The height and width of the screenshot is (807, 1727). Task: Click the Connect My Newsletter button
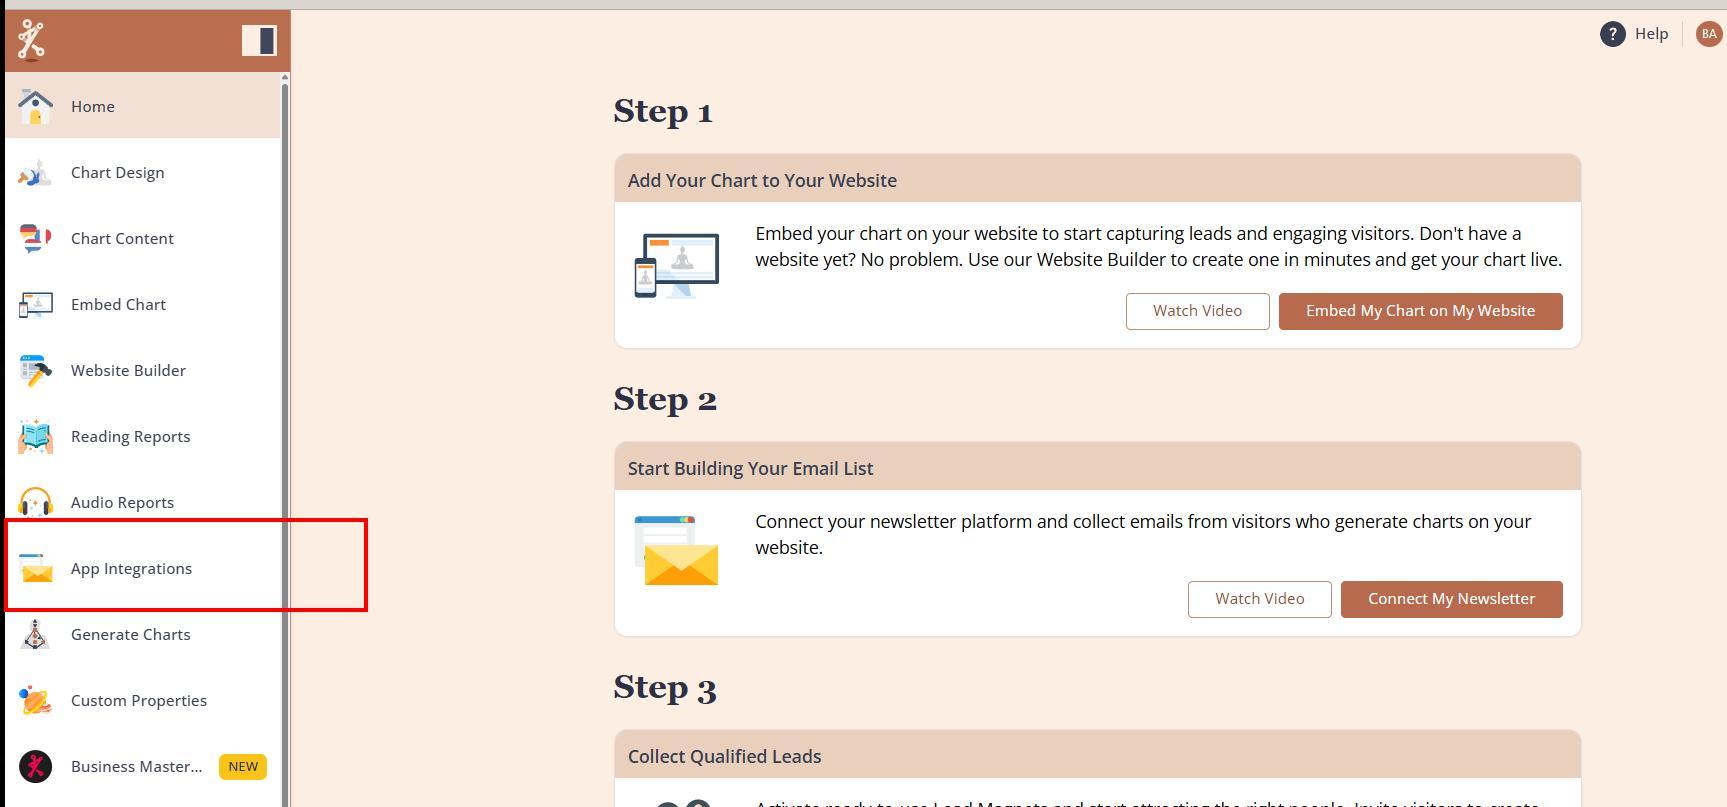(1450, 599)
